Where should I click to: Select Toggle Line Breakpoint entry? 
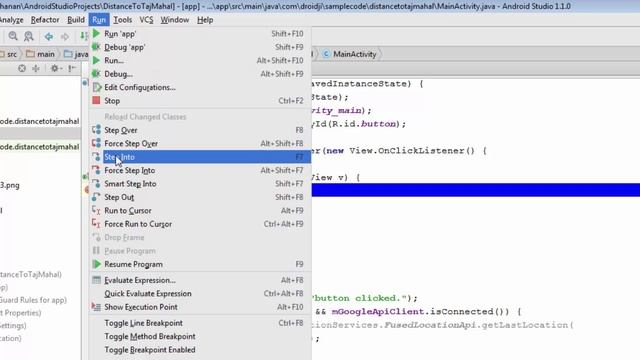(x=200, y=323)
